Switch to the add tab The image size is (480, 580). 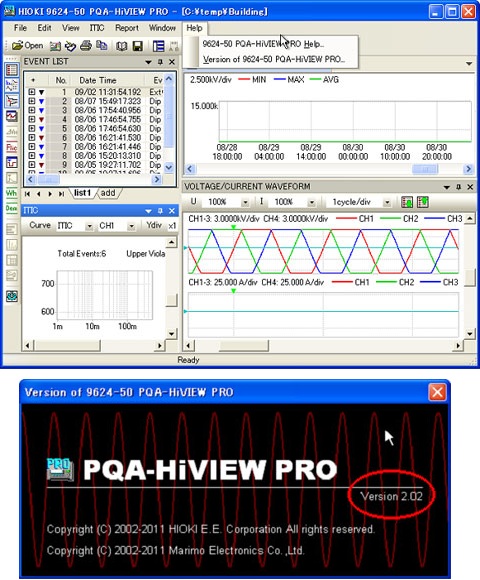pos(108,193)
